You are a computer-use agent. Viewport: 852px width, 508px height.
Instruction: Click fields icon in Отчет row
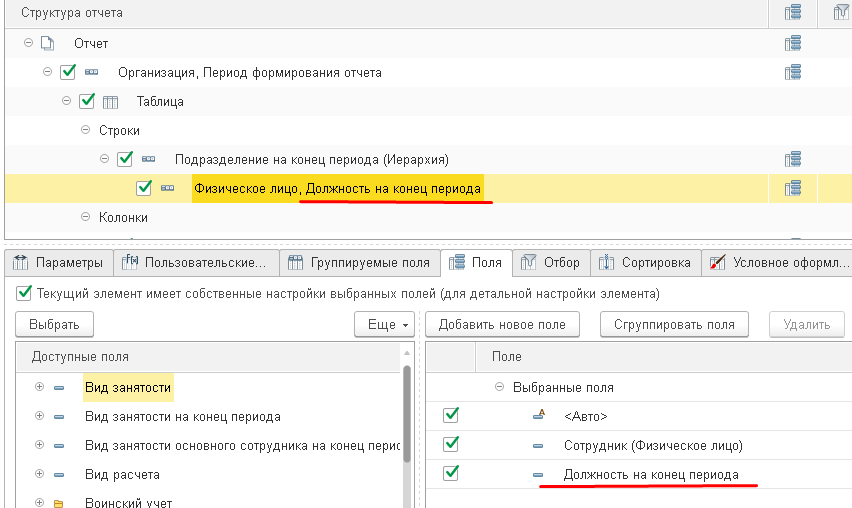tap(793, 43)
